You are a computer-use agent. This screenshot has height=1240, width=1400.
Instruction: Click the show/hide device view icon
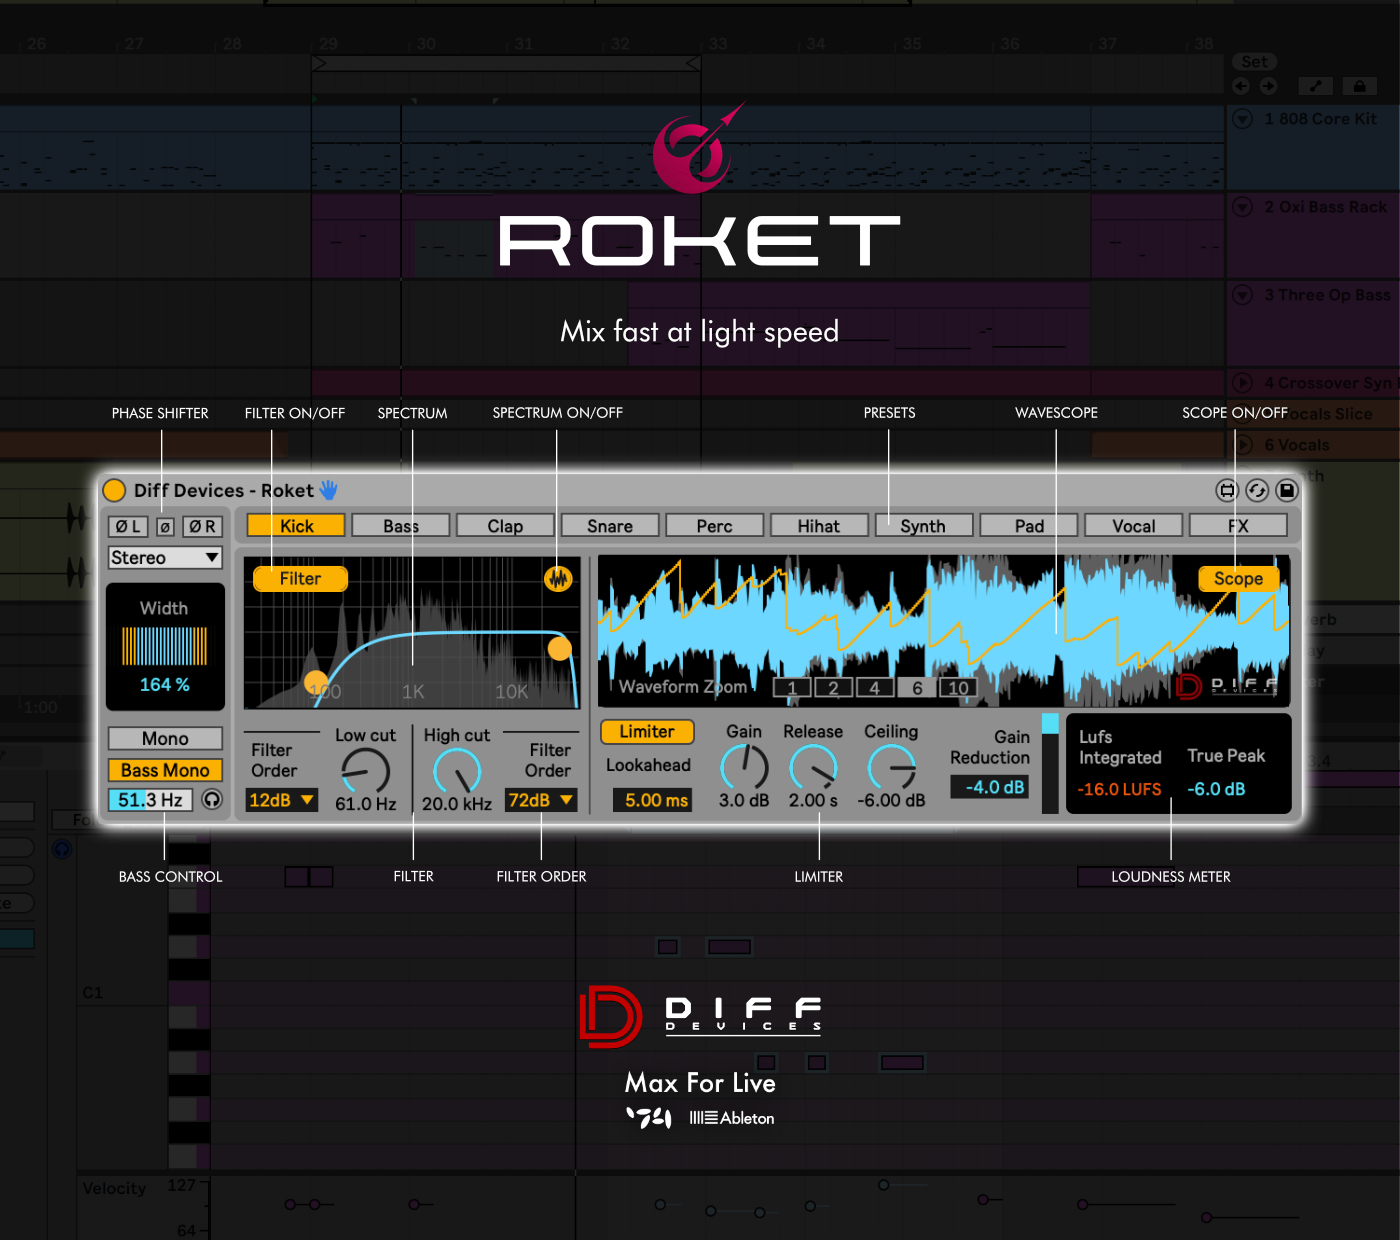tap(1227, 490)
